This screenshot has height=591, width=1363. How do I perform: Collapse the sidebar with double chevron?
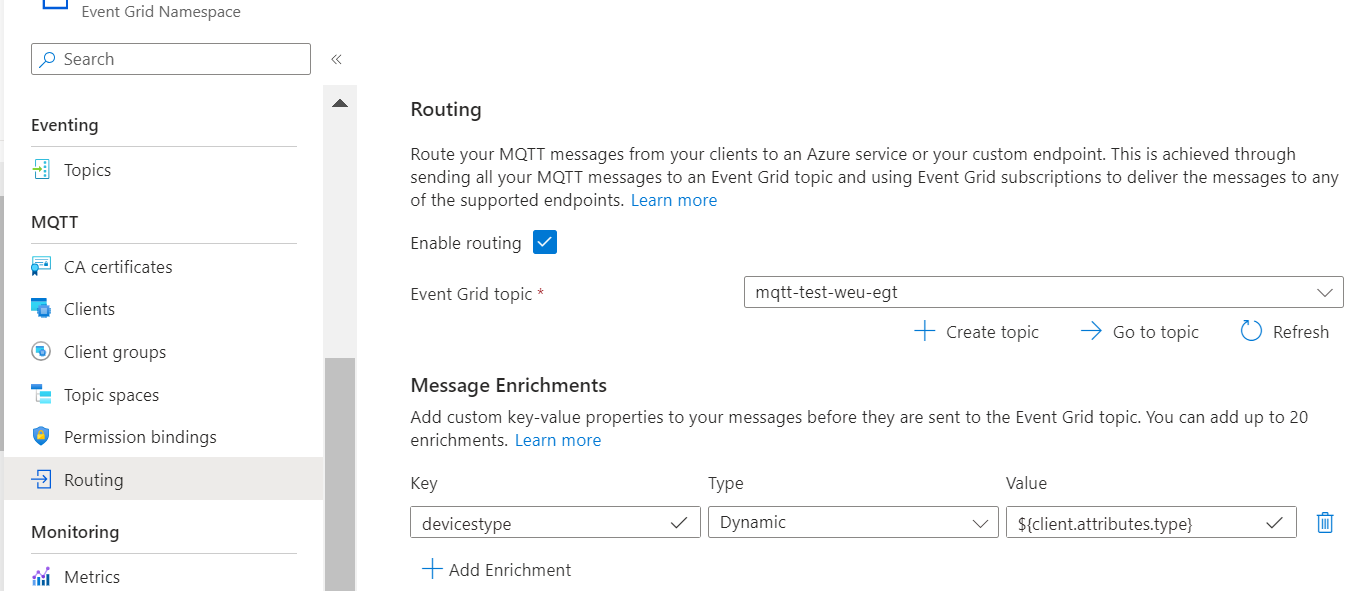click(x=337, y=59)
